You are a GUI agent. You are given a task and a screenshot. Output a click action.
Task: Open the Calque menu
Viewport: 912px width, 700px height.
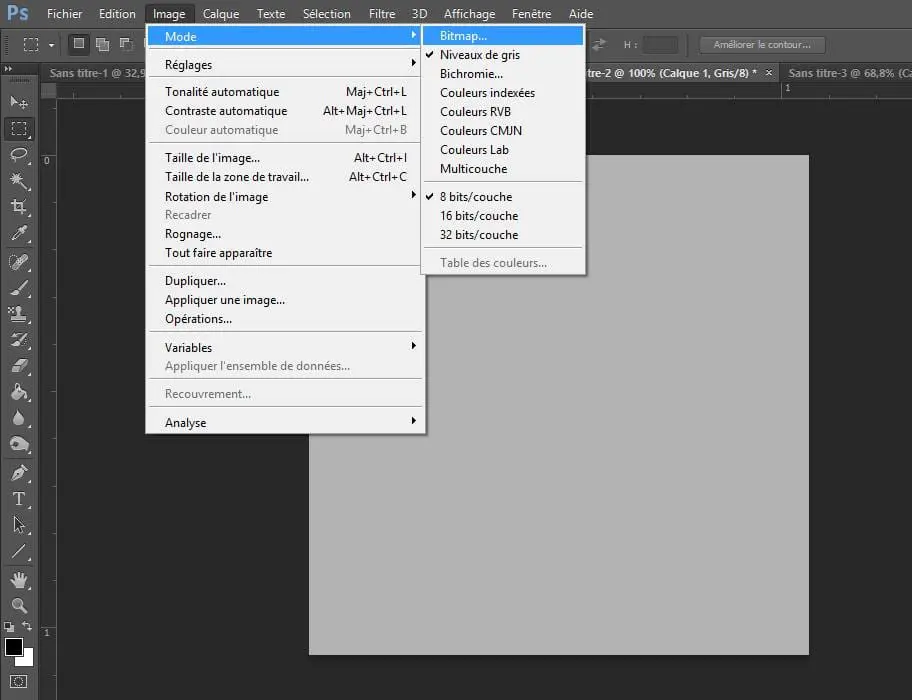point(221,13)
